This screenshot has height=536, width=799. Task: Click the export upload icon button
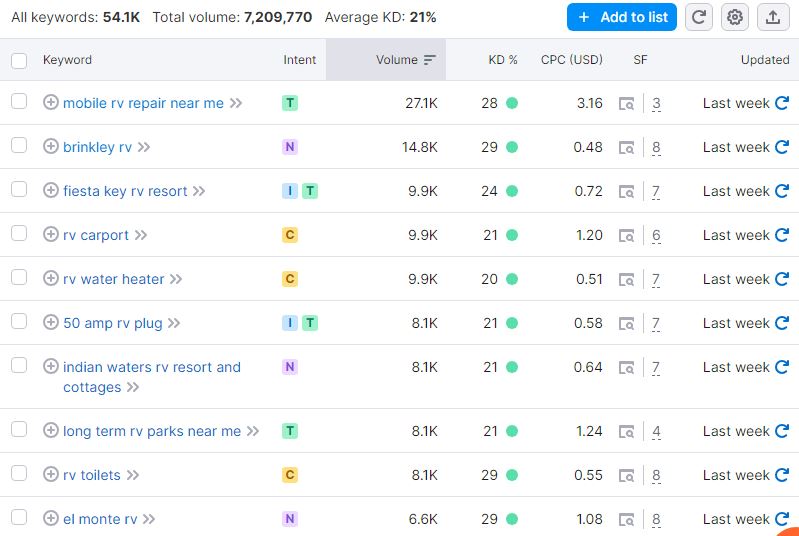[x=773, y=17]
